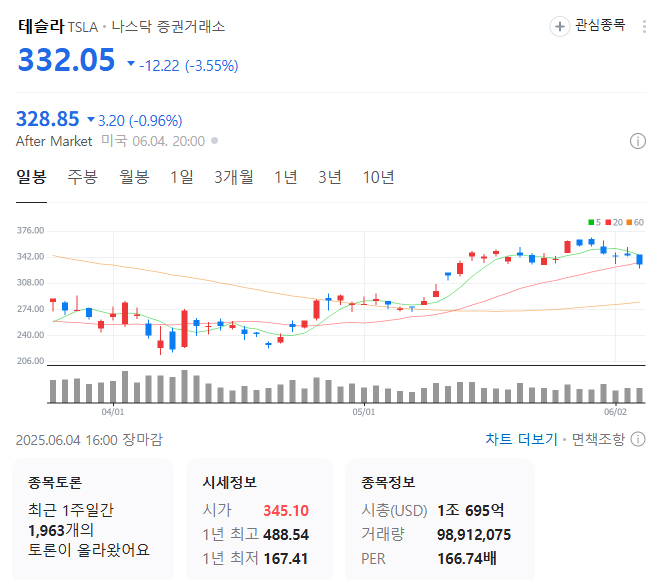This screenshot has width=654, height=580.
Task: Click the 1,963개의 discussion count text
Action: pos(61,530)
